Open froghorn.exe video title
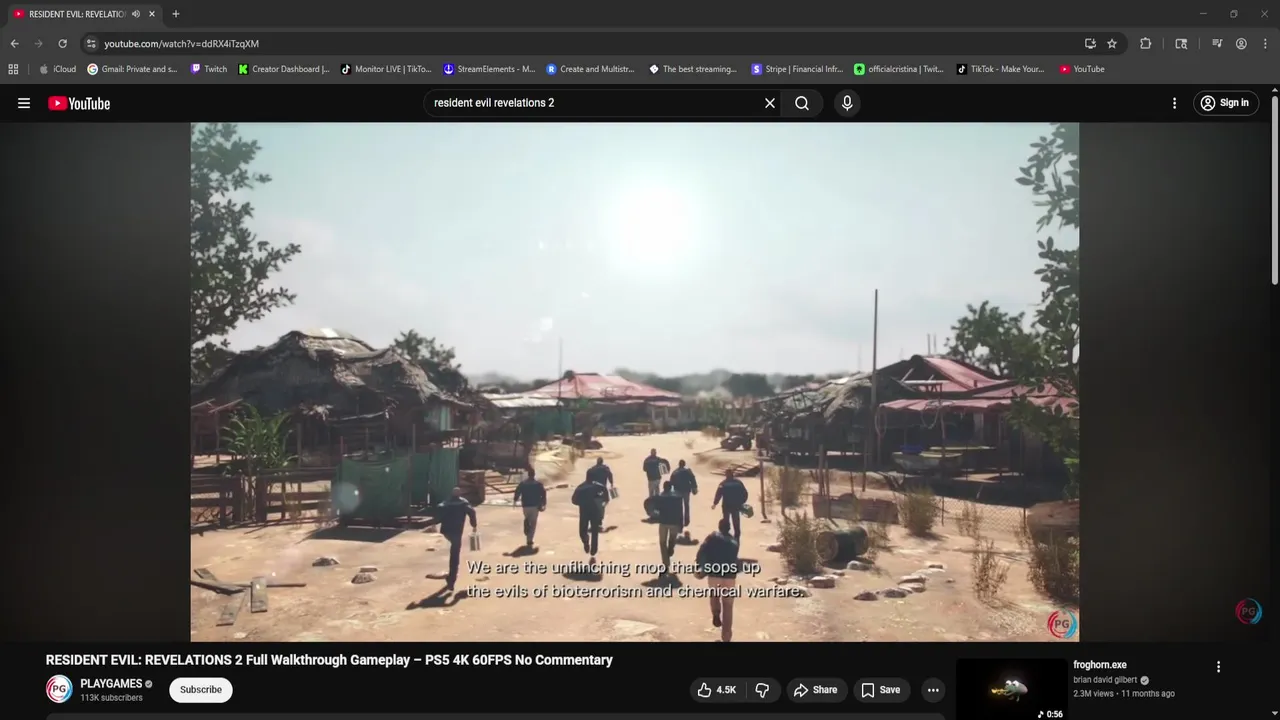The height and width of the screenshot is (720, 1280). (x=1100, y=665)
